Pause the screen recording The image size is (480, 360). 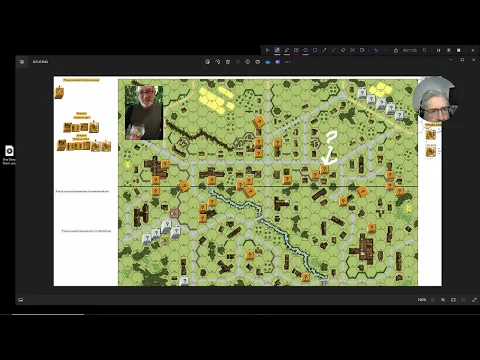tap(439, 50)
